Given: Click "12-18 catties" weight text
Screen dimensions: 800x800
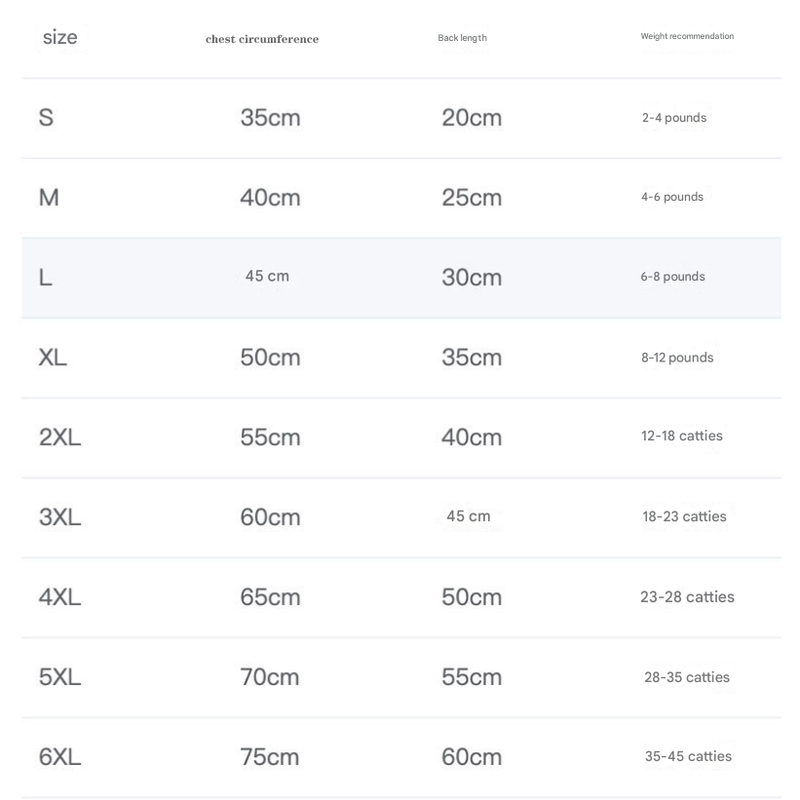Looking at the screenshot, I should (682, 436).
